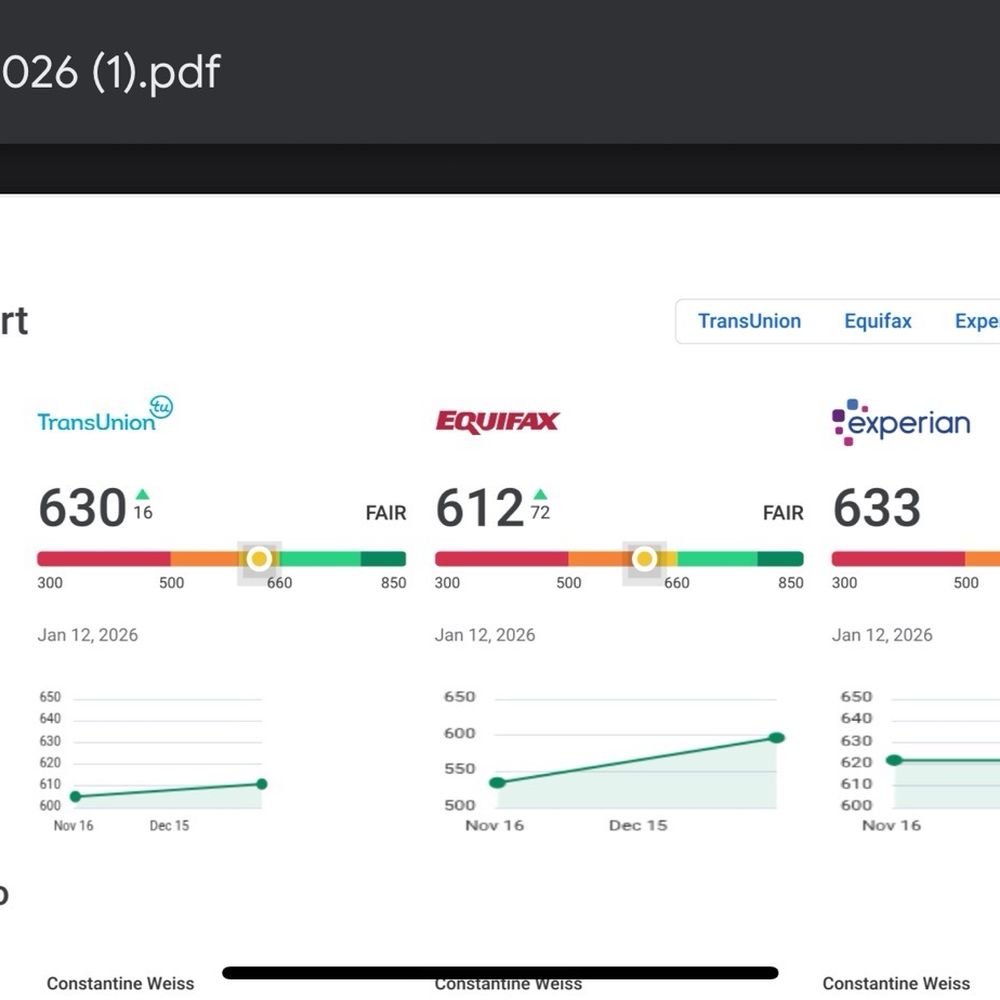Click Constantine Weiss under the TransUnion column
Screen dimensions: 1000x1000
click(121, 983)
